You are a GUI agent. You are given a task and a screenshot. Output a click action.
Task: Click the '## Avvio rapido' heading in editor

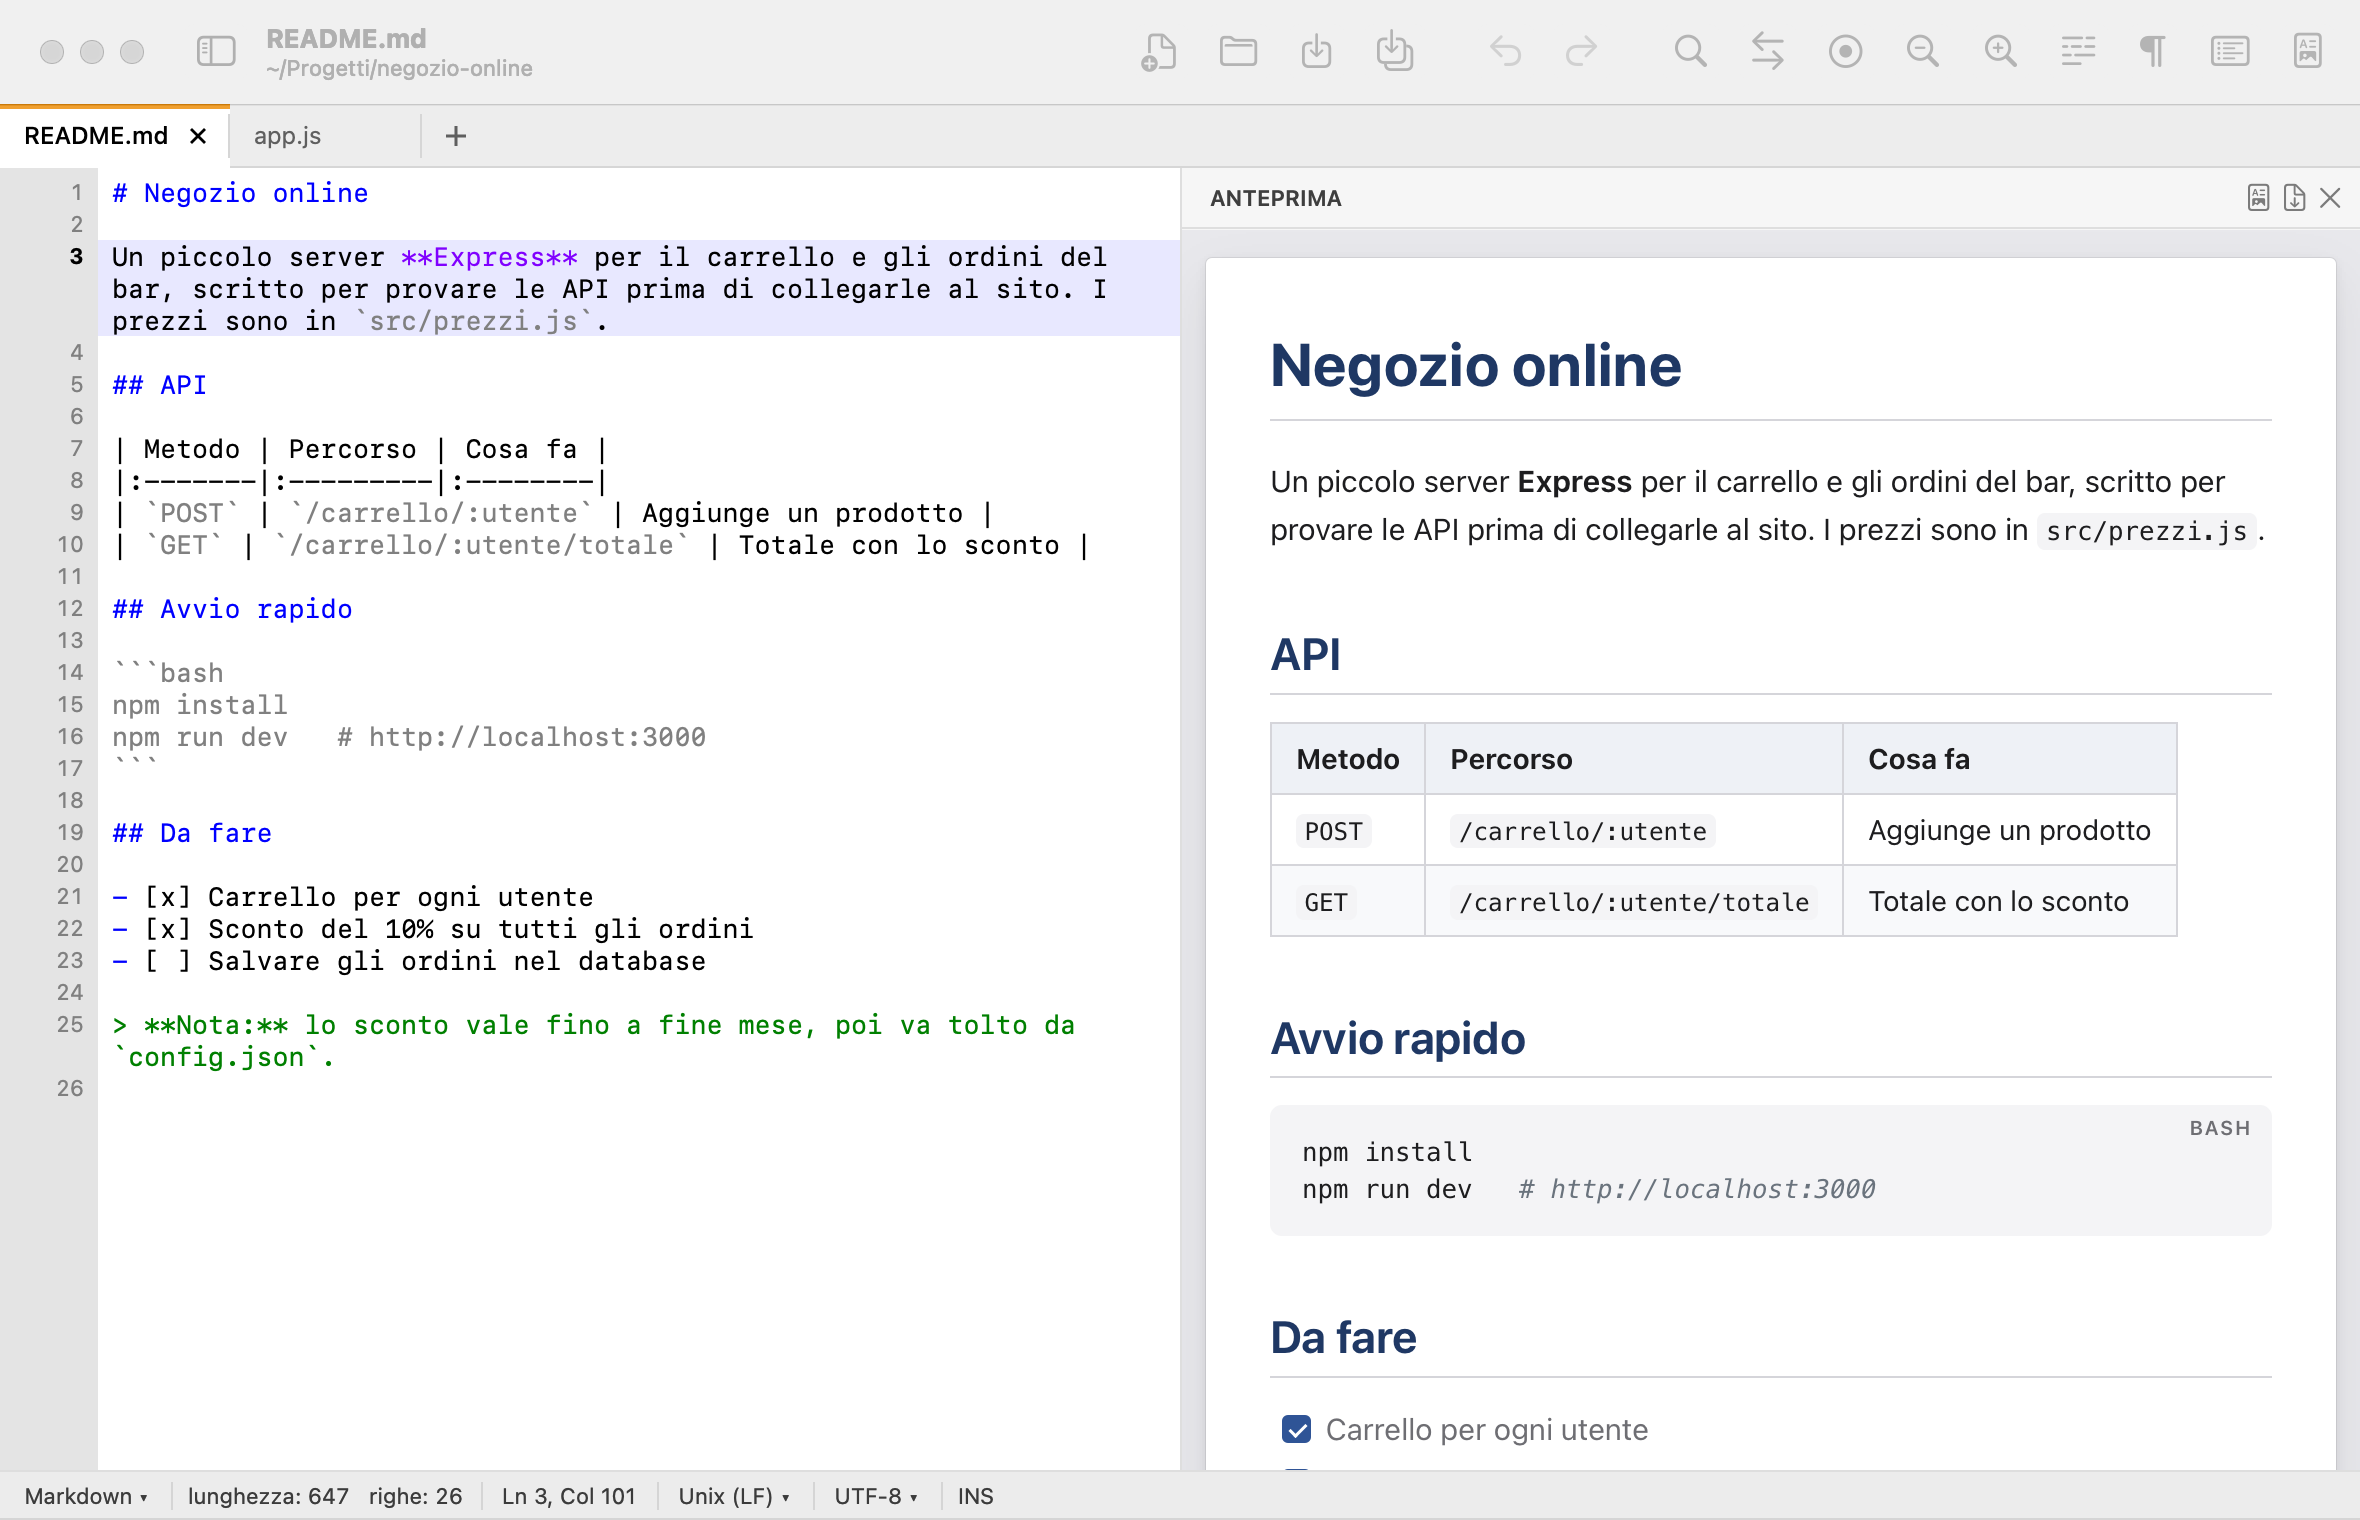pos(232,609)
